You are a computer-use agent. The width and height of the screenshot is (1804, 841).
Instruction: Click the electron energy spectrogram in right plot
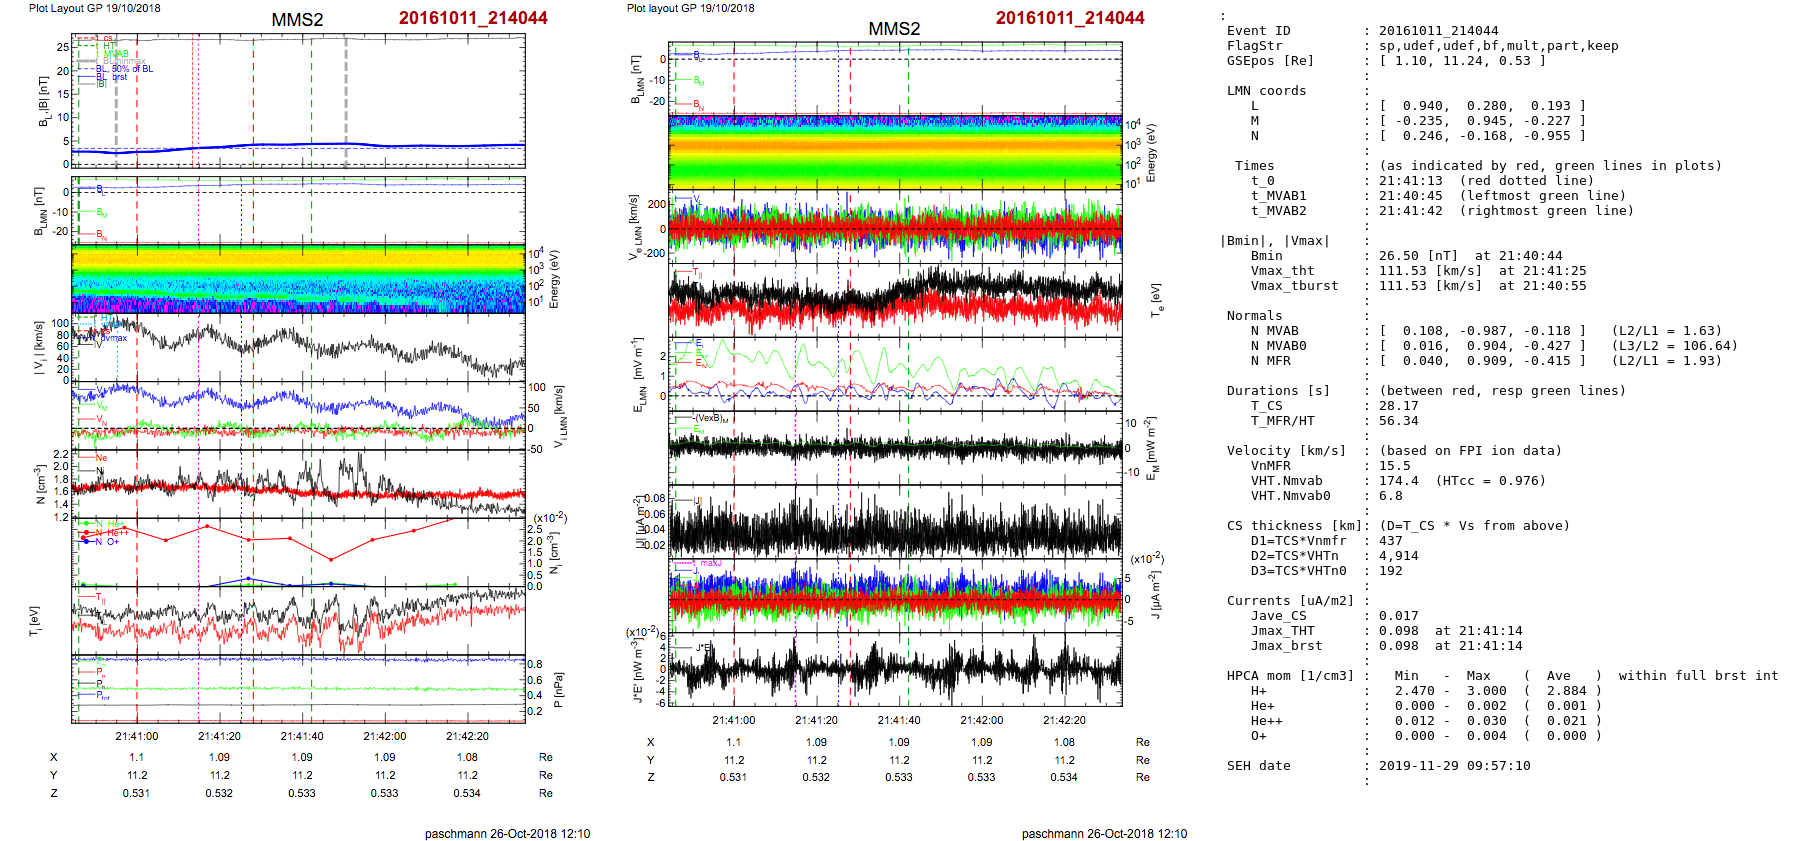tap(895, 152)
